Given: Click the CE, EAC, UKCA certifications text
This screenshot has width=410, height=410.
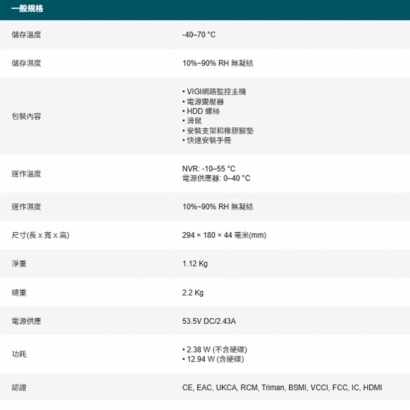Looking at the screenshot, I should point(282,388).
